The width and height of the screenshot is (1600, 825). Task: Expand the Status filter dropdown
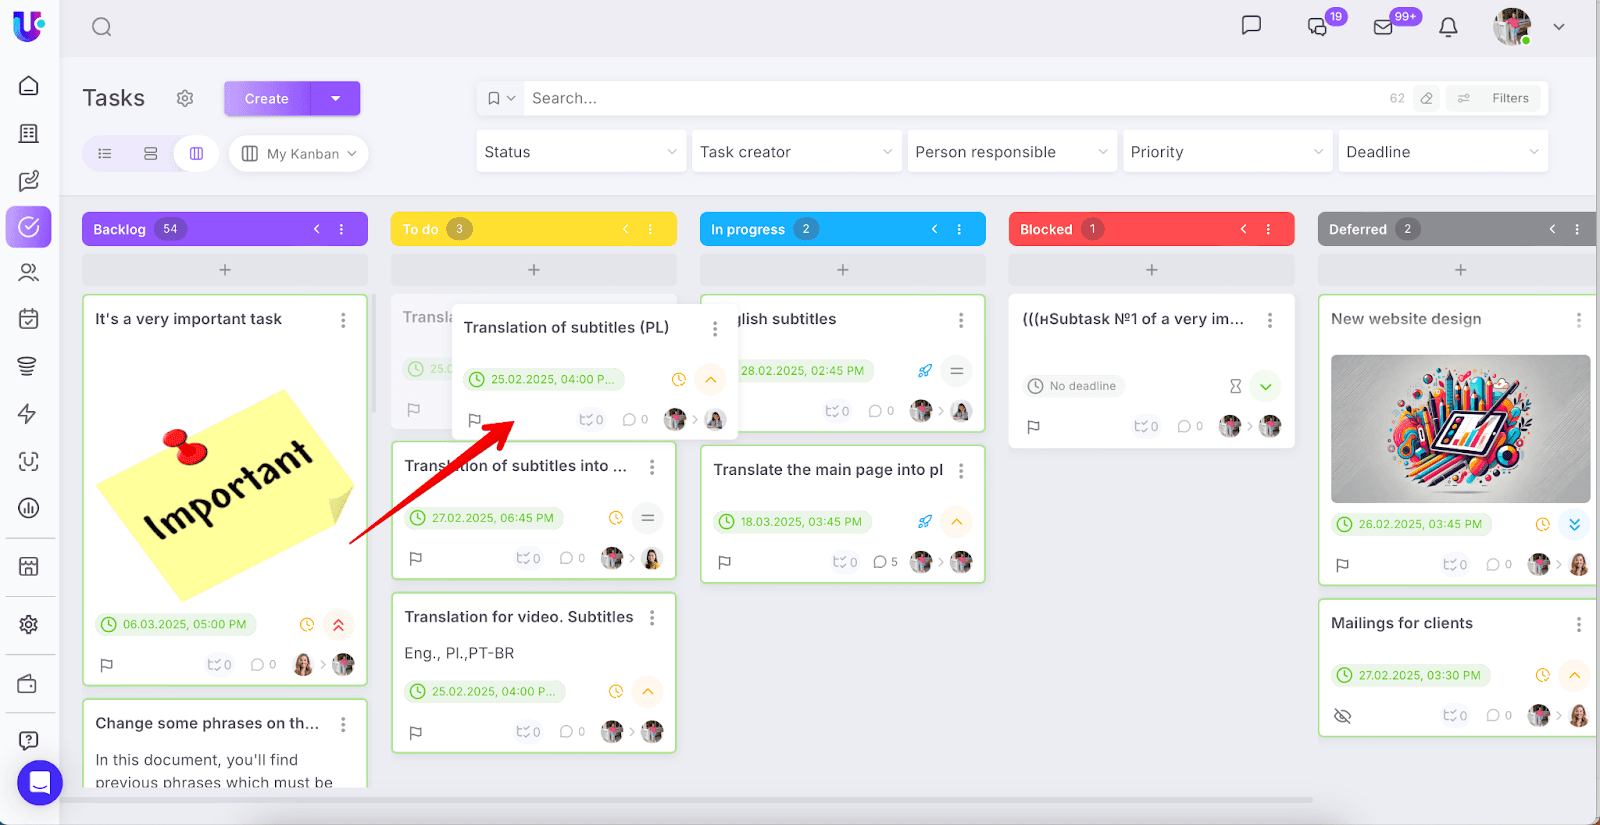(x=581, y=152)
